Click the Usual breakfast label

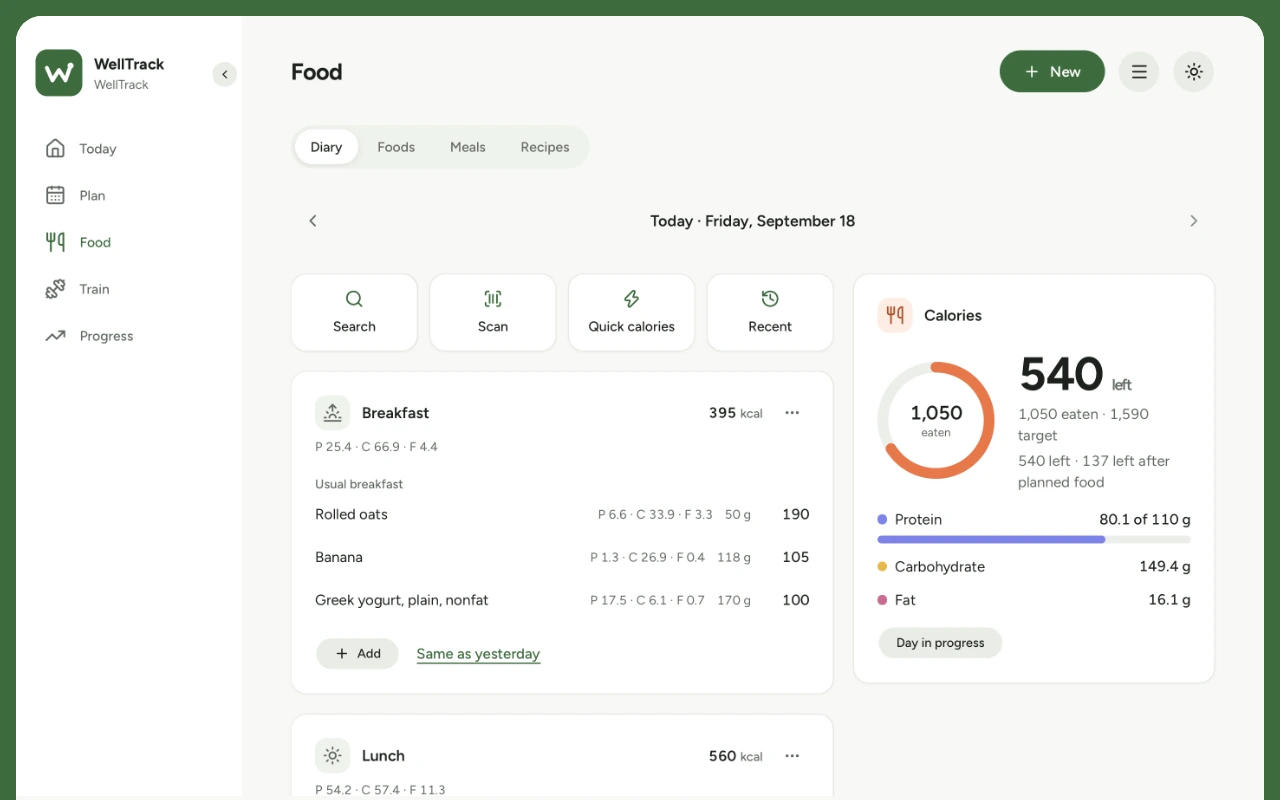359,484
